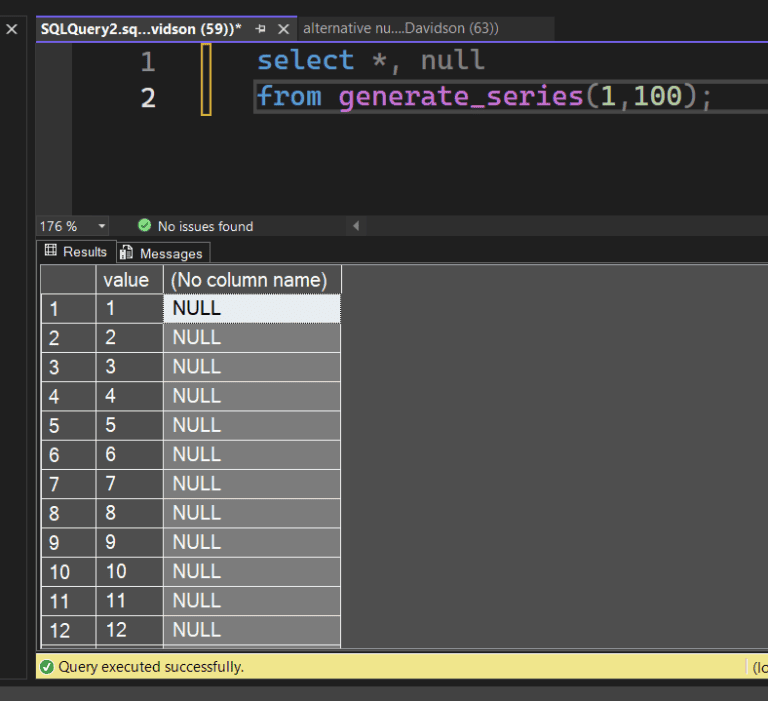
Task: Open the 176 % zoom dropdown
Action: click(101, 227)
